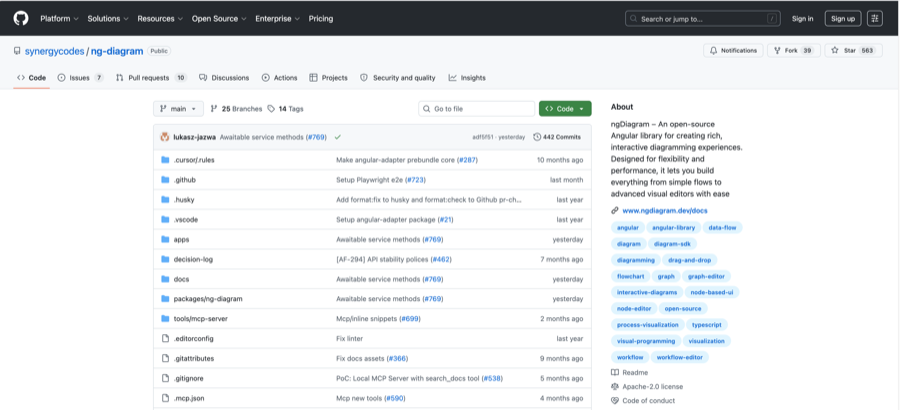Click the folder icon for tools/mcp-server
Screen dimensions: 900x410
point(165,319)
